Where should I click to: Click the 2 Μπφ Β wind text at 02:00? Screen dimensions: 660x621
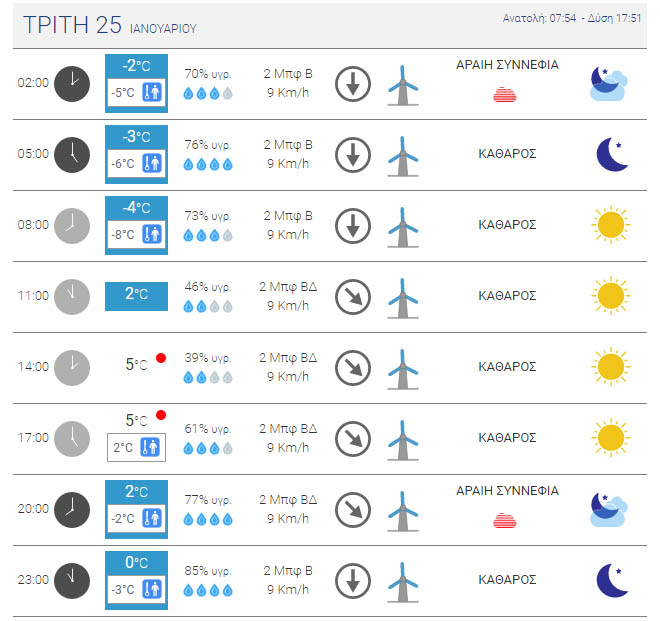(287, 74)
